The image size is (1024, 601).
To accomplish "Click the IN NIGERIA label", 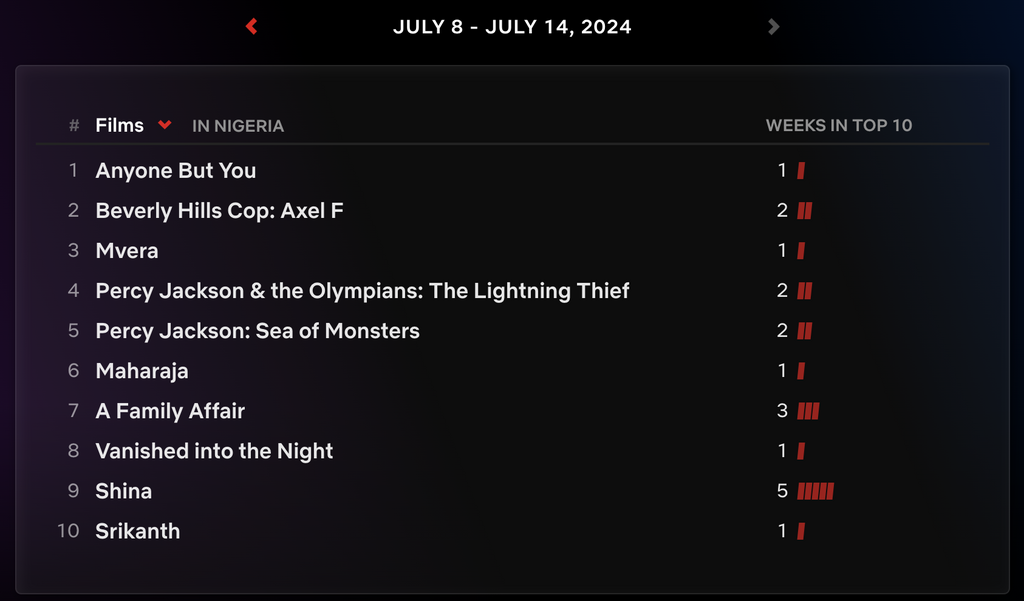I will tap(239, 126).
